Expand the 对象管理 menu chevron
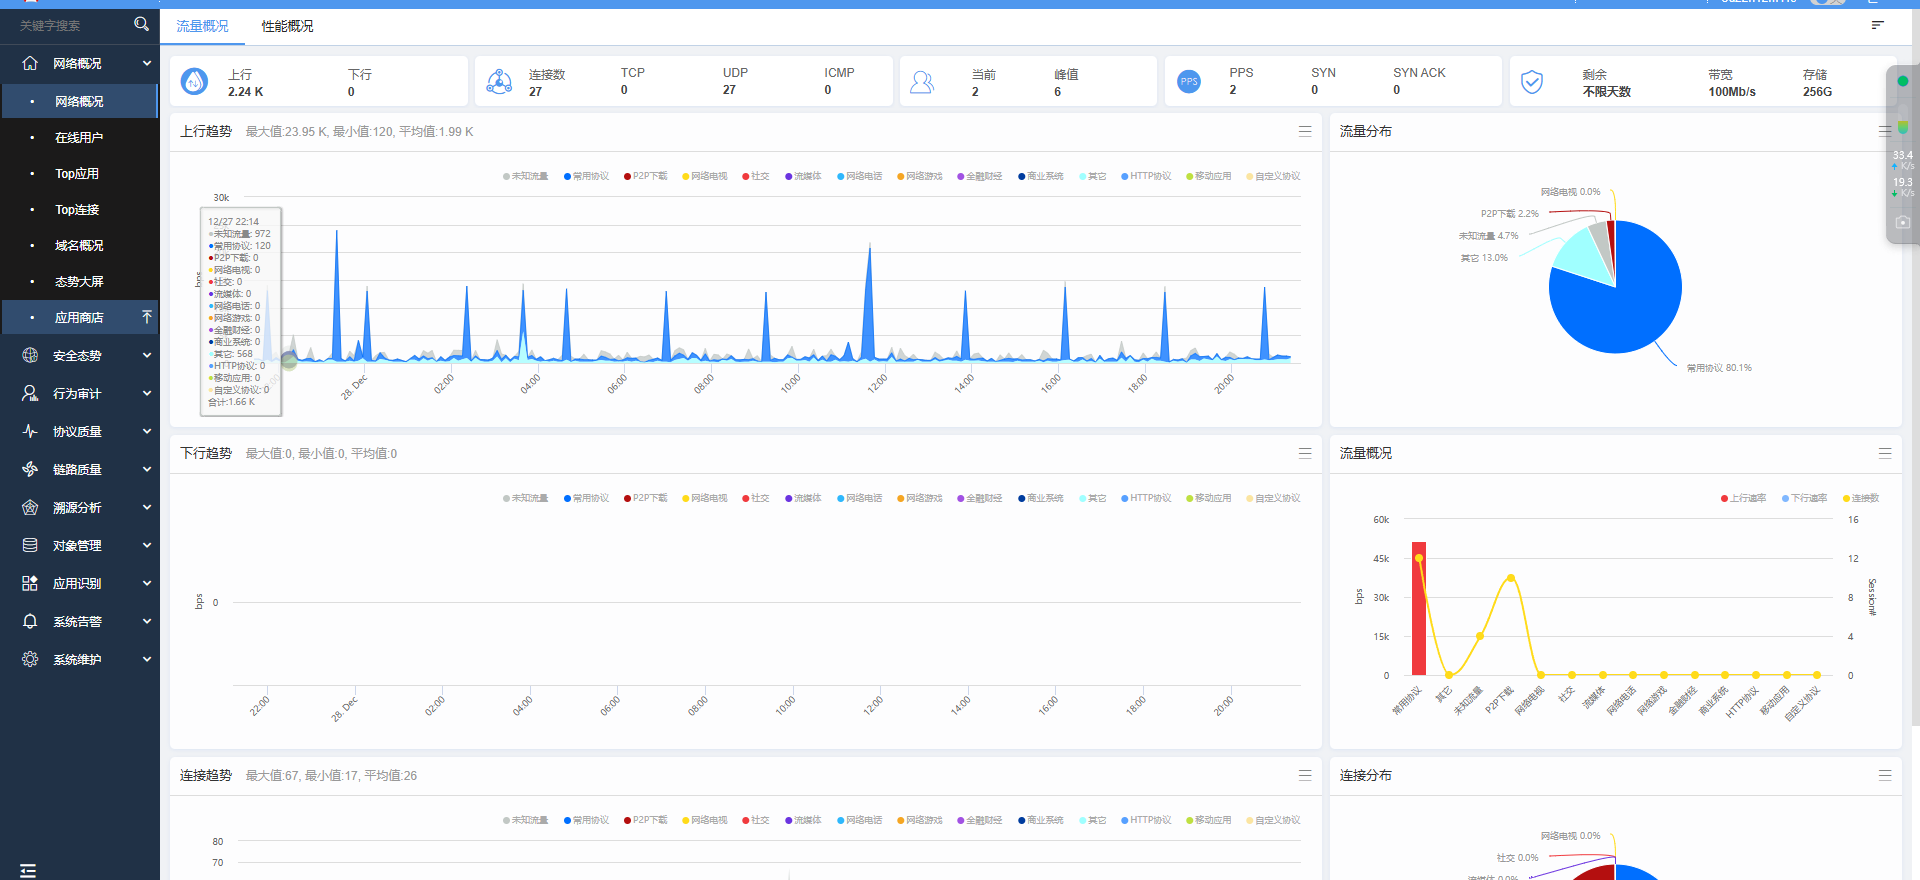The height and width of the screenshot is (880, 1920). pos(147,545)
